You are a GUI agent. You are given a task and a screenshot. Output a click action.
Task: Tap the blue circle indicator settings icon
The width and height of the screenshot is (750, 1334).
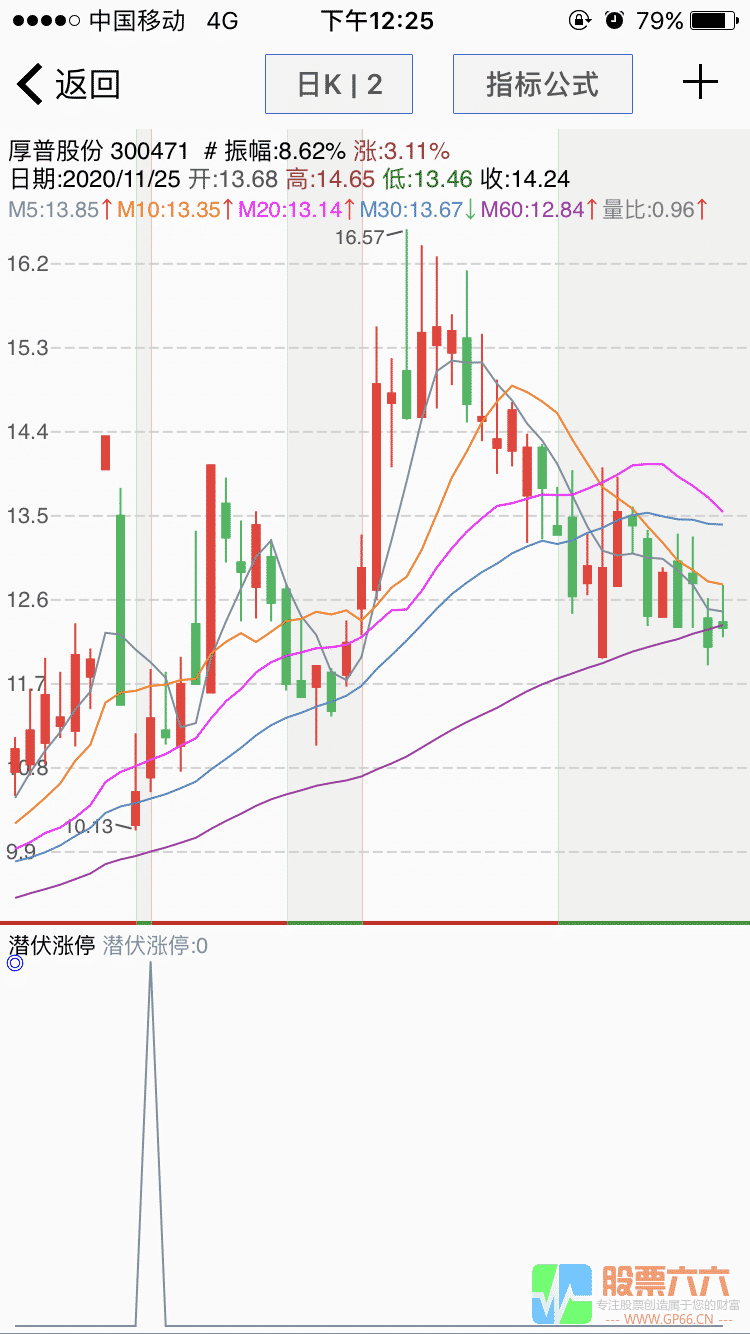point(15,964)
